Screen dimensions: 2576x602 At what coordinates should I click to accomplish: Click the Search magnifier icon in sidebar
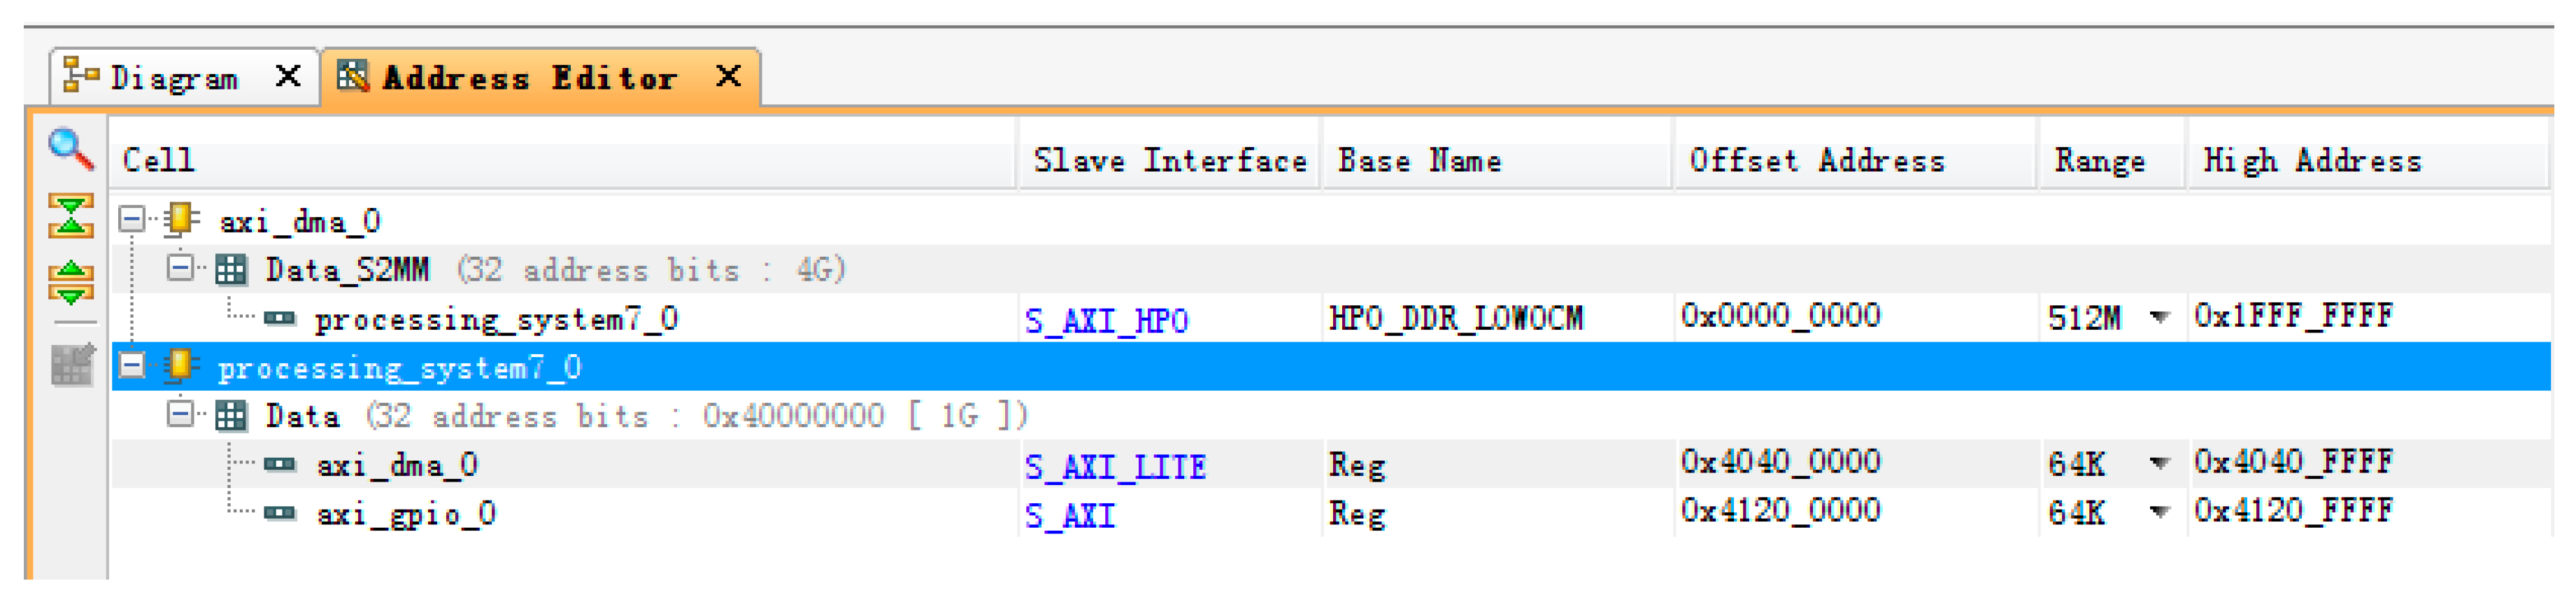coord(71,149)
